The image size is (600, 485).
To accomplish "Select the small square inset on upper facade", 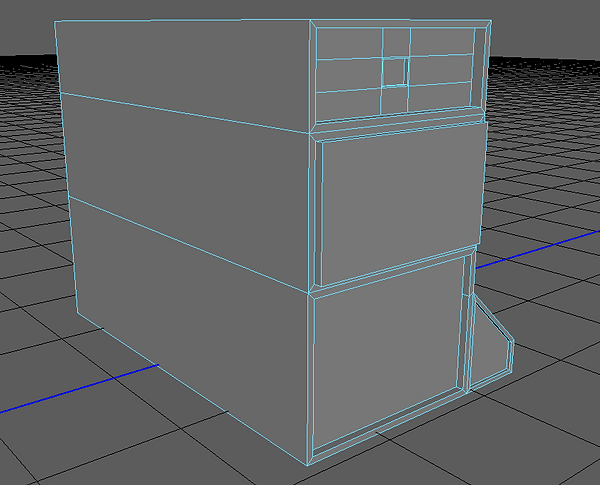I will click(395, 72).
